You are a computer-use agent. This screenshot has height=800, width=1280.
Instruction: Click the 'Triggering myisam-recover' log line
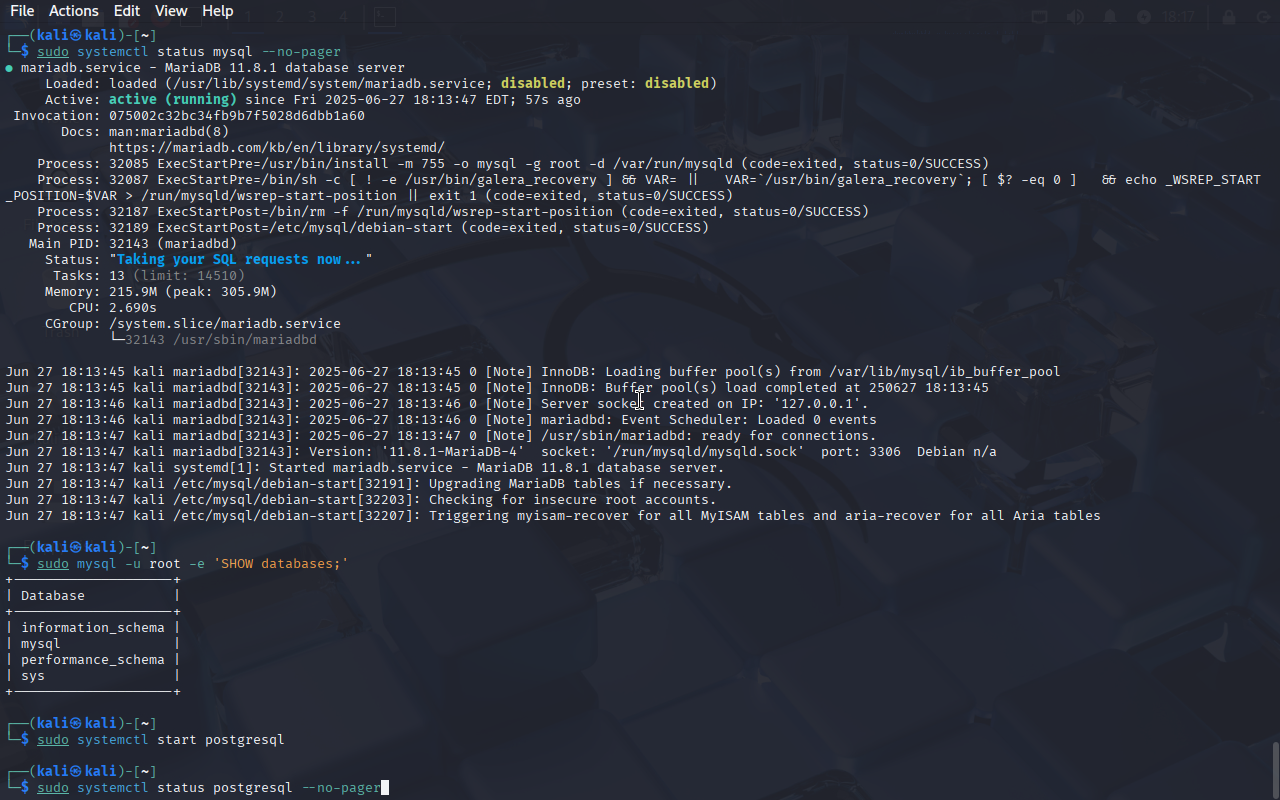(553, 516)
